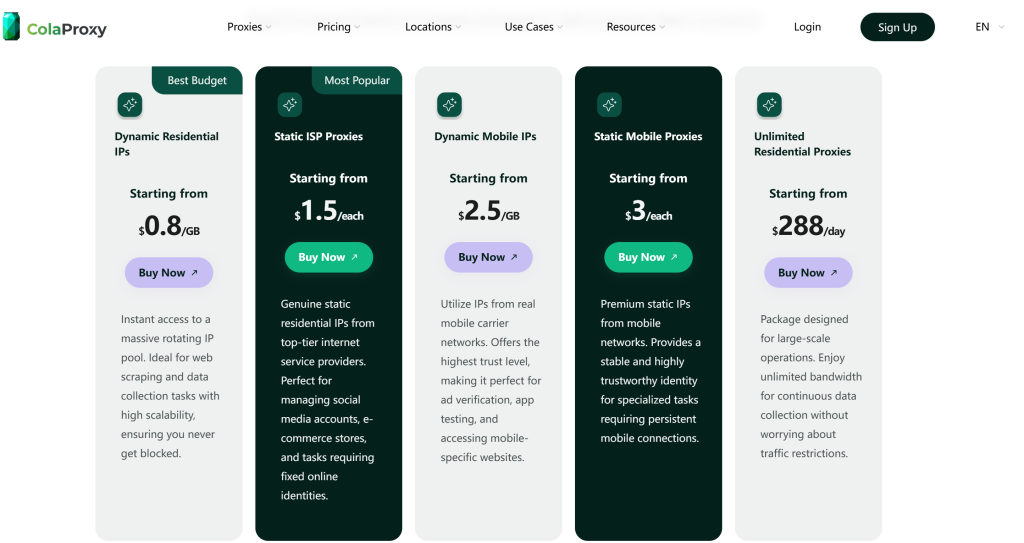
Task: Click the sparkle icon on Static Mobile Proxies card
Action: click(x=609, y=104)
